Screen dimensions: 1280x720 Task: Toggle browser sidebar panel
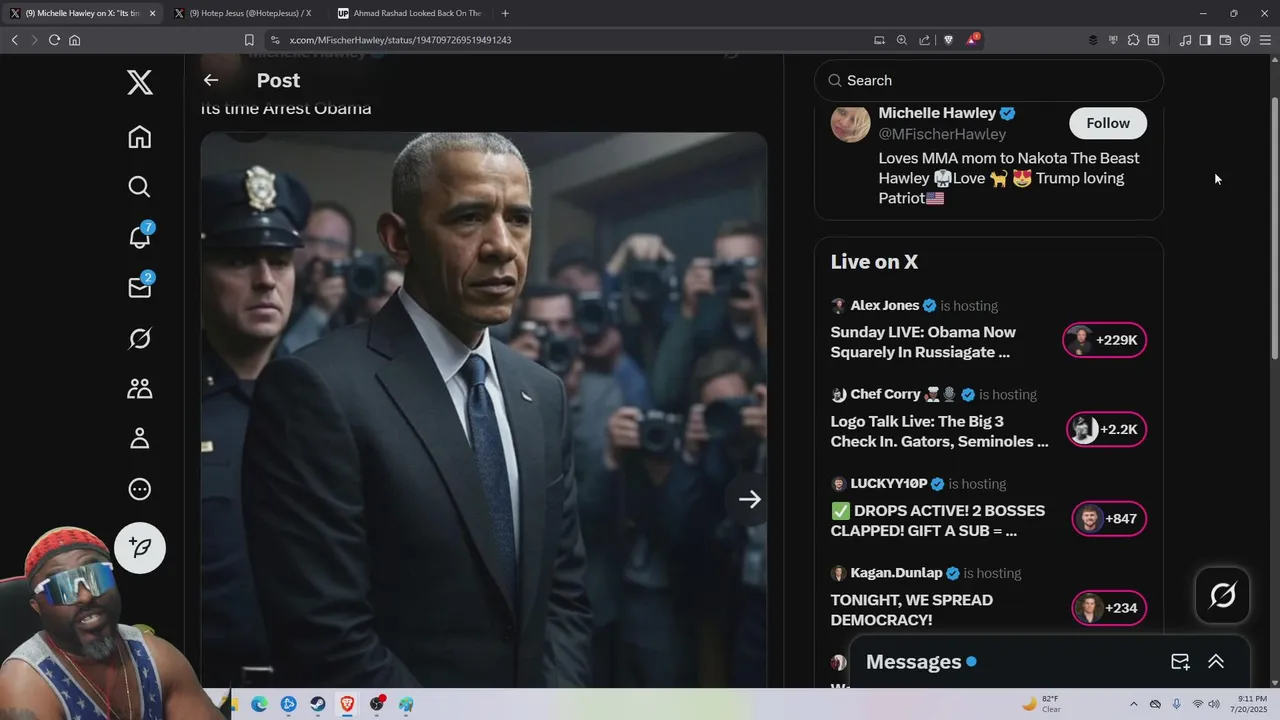pyautogui.click(x=1205, y=40)
